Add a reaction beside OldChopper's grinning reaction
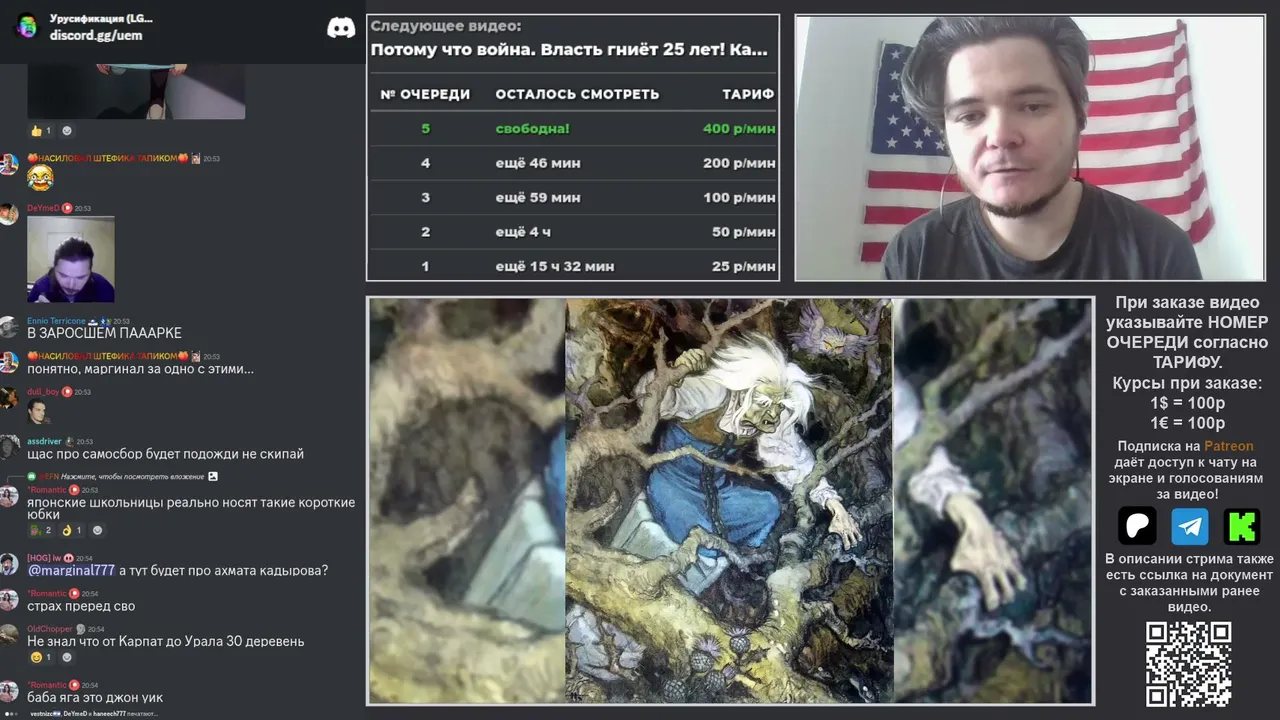This screenshot has width=1280, height=720. coord(67,657)
